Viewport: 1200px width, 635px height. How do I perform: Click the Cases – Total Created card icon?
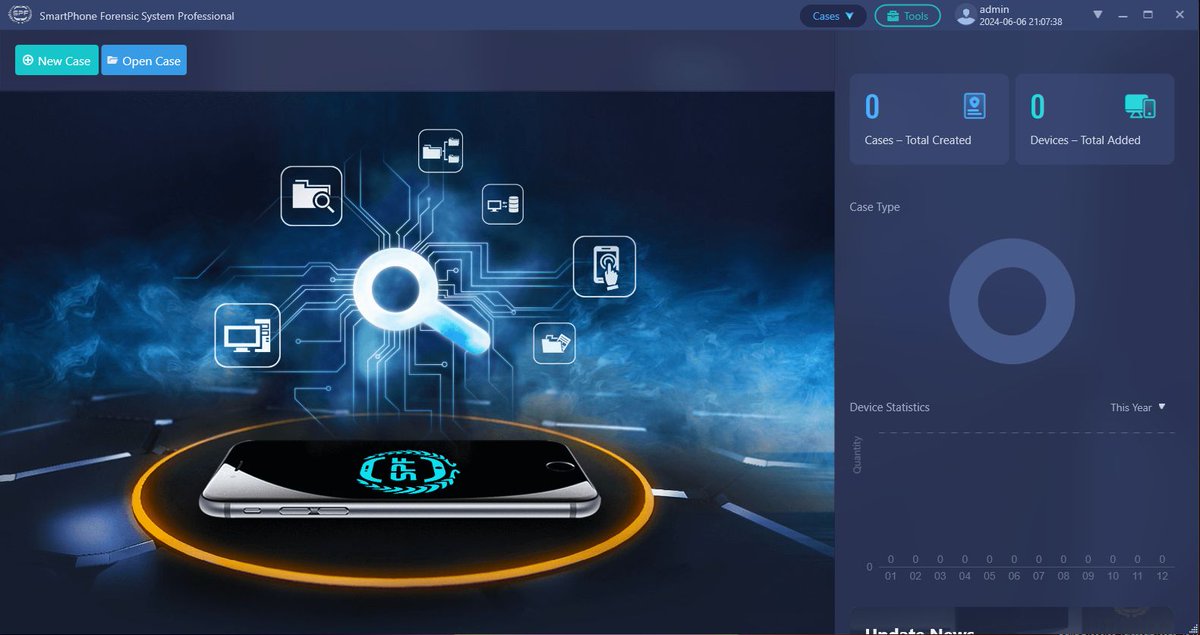[974, 106]
